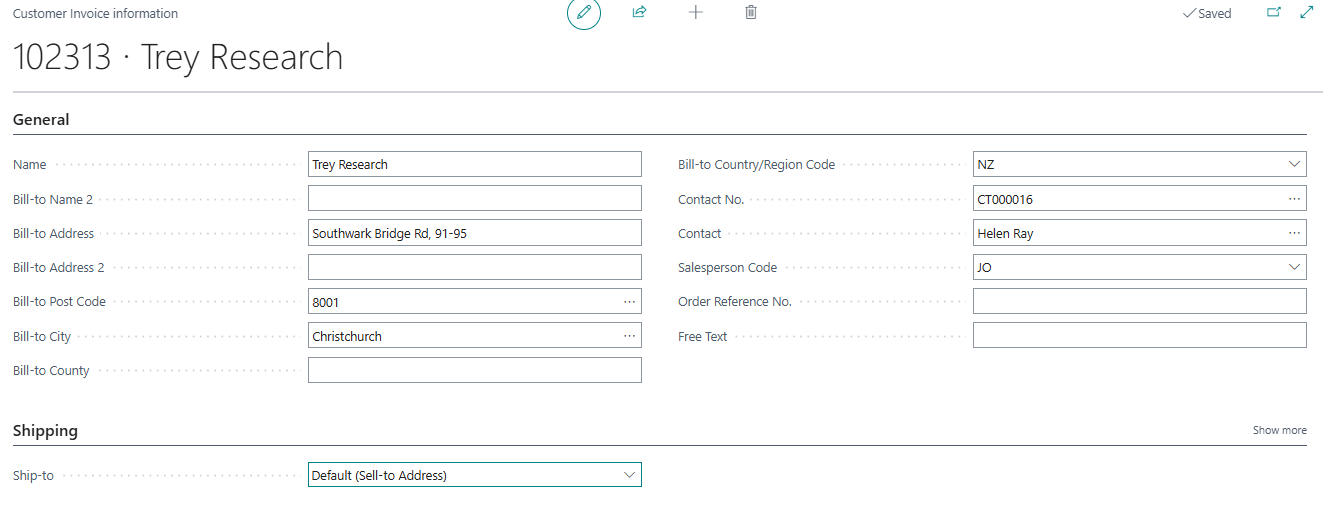1338x527 pixels.
Task: Click the Bill-to City label
Action: coord(42,336)
